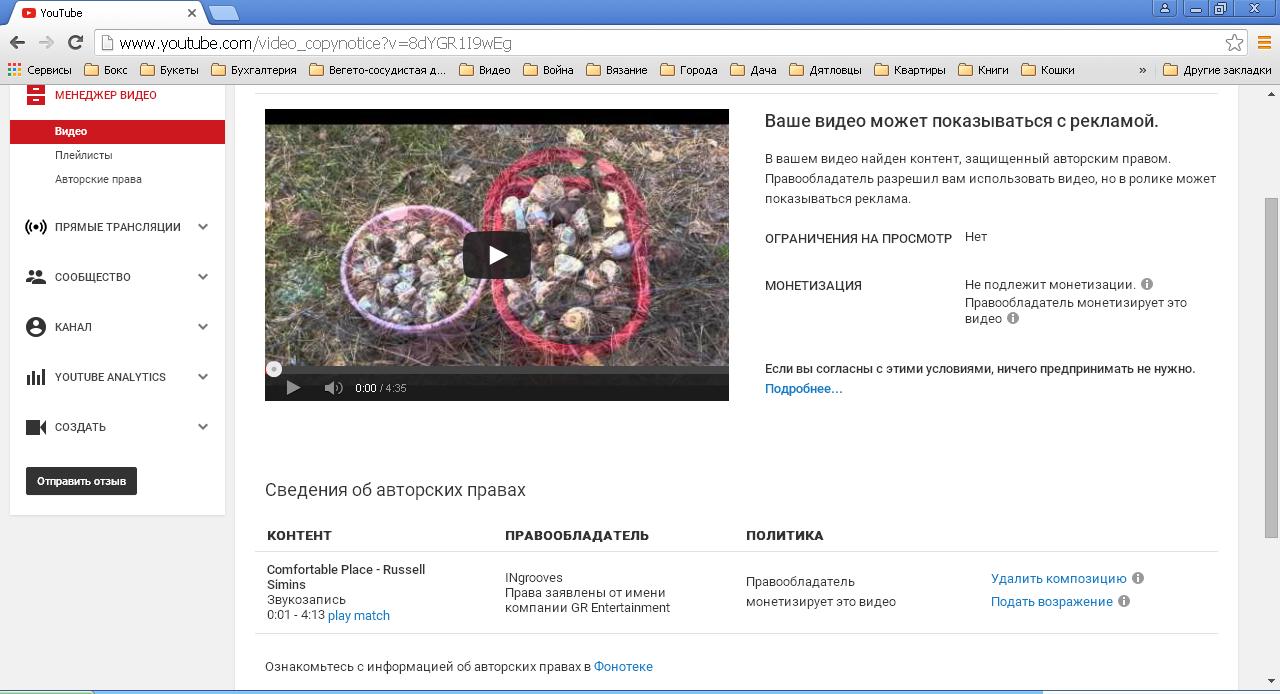Click the playhead at the start of the video
The width and height of the screenshot is (1280, 694).
click(273, 370)
